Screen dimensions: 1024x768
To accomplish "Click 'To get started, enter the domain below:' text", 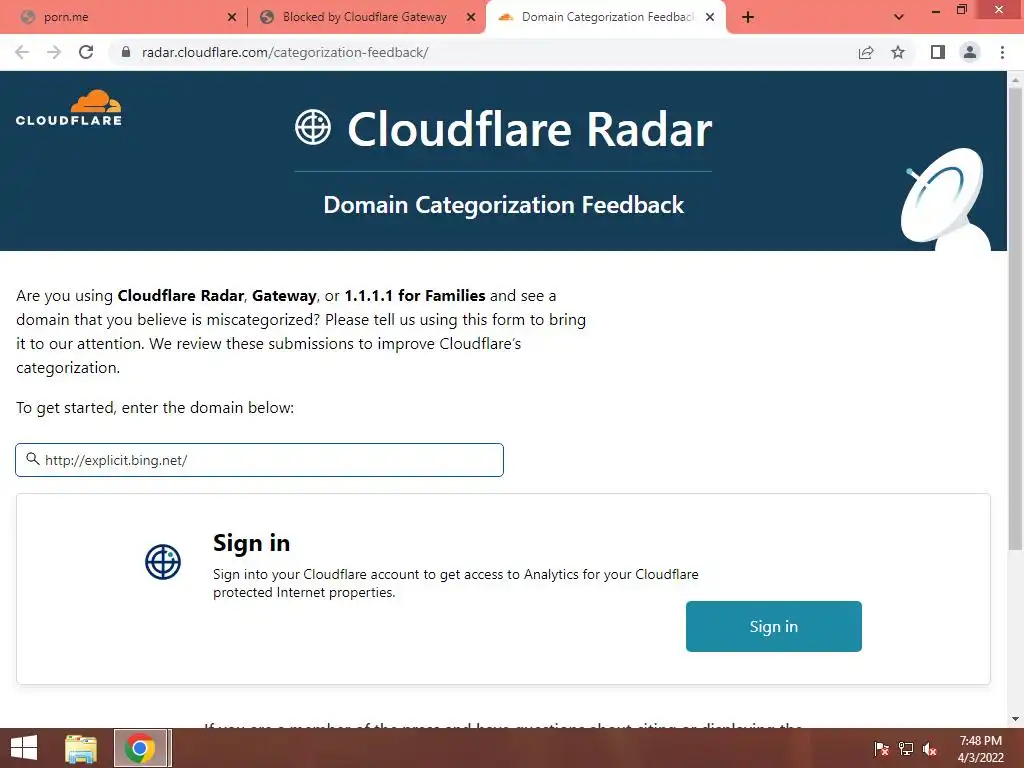I will point(155,408).
